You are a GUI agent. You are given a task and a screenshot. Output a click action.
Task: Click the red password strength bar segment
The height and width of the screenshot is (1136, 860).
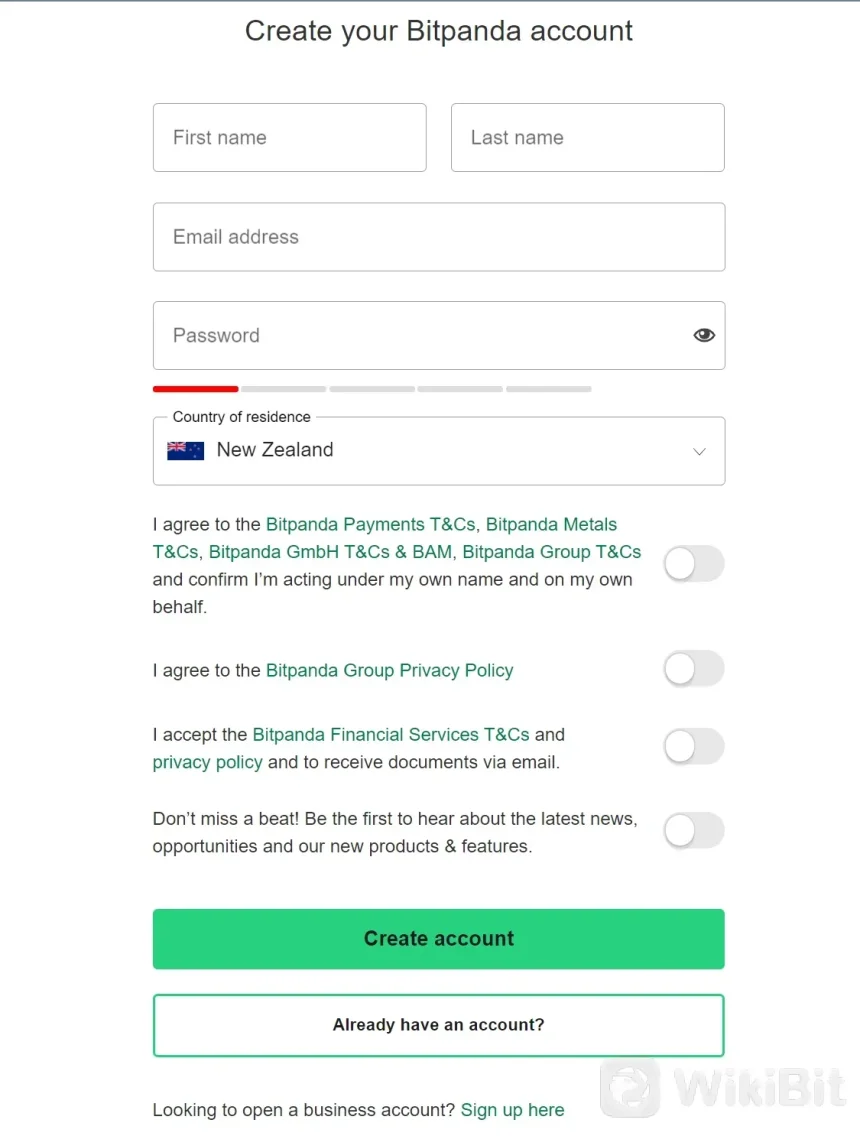coord(195,388)
